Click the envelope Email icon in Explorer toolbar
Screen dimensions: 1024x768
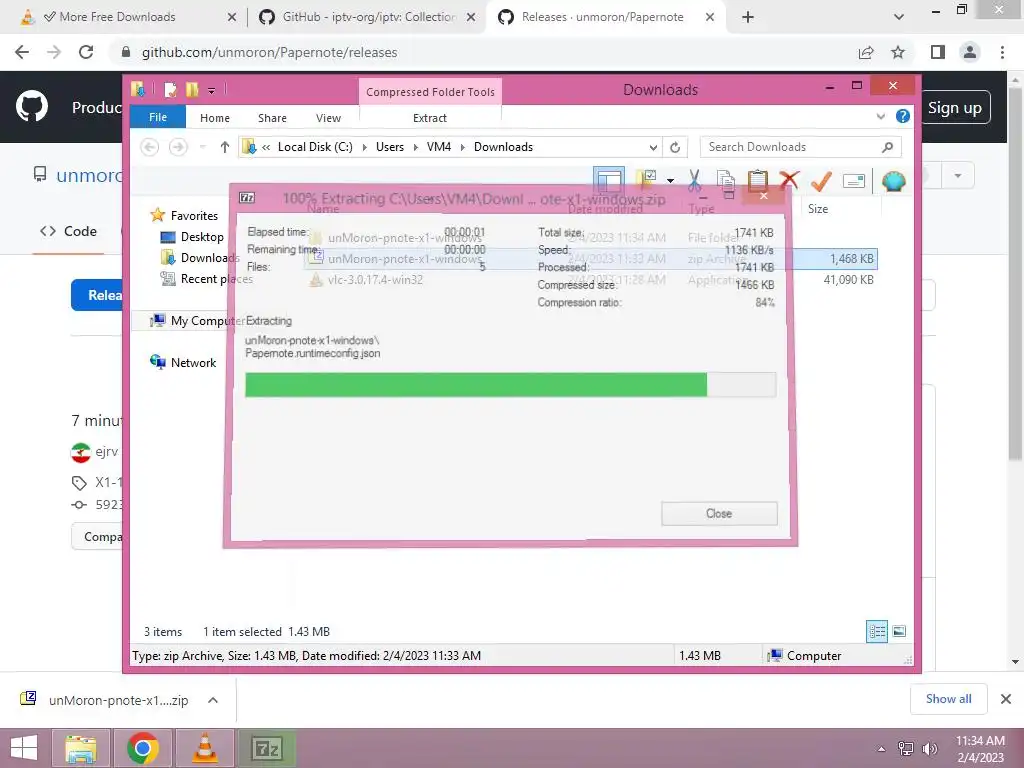[854, 181]
